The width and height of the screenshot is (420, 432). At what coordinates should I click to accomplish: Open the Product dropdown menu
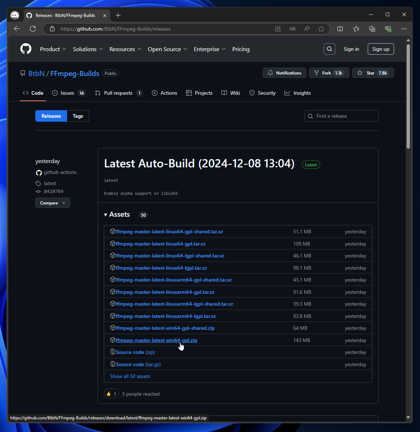[x=53, y=49]
